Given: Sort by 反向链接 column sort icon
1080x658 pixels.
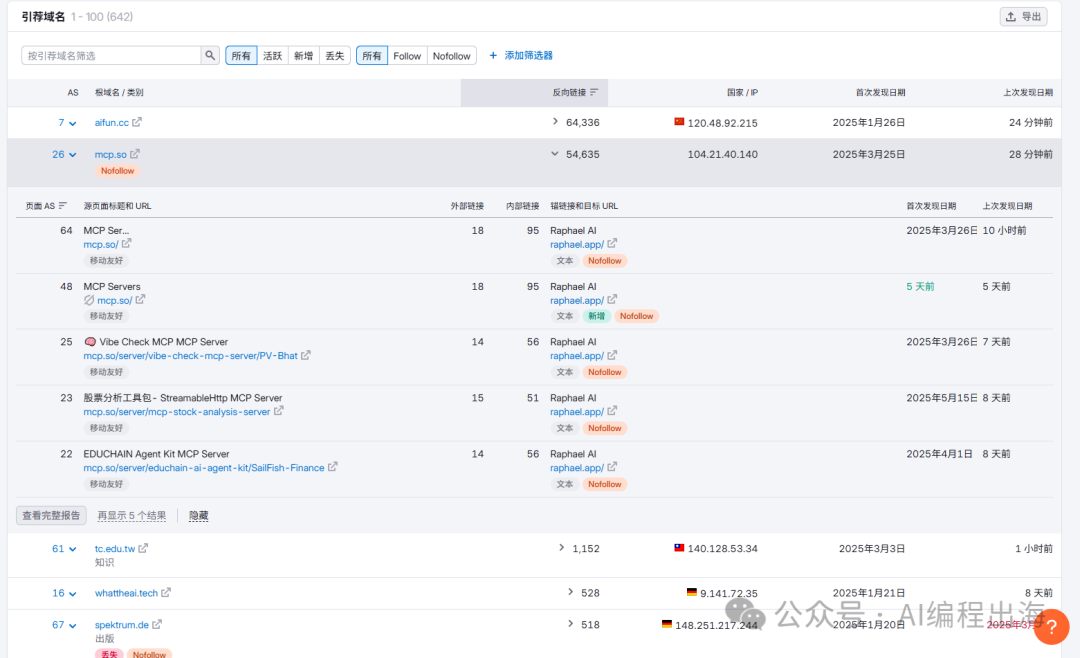Looking at the screenshot, I should [594, 92].
